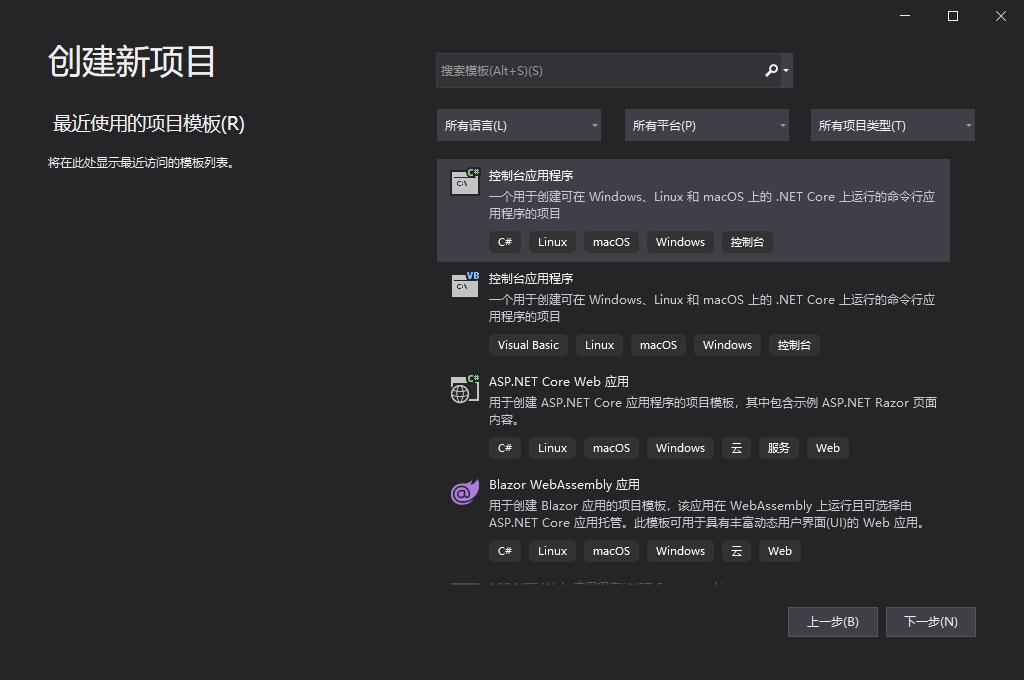Click the VB console app template icon
The image size is (1024, 680).
465,285
